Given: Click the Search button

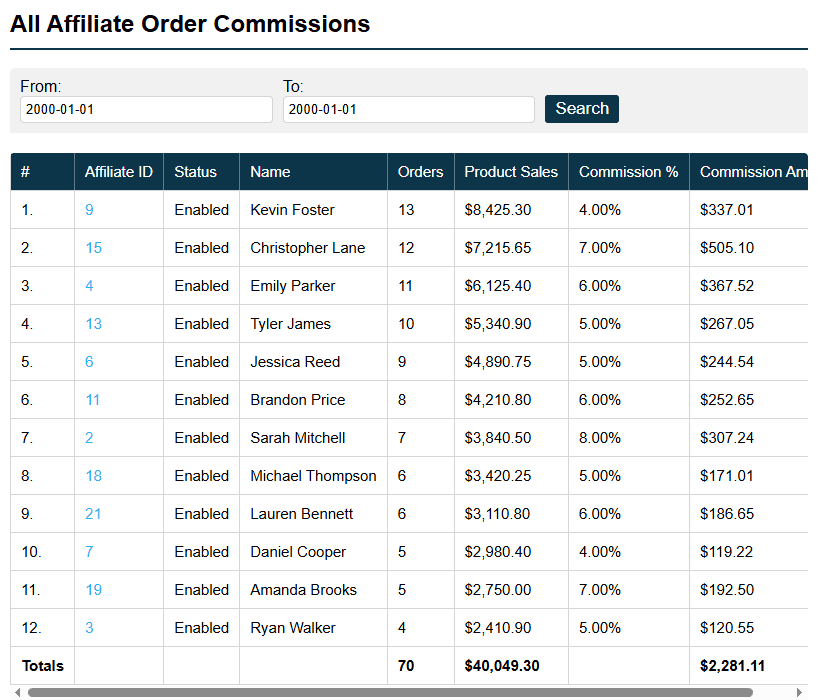Looking at the screenshot, I should [581, 108].
